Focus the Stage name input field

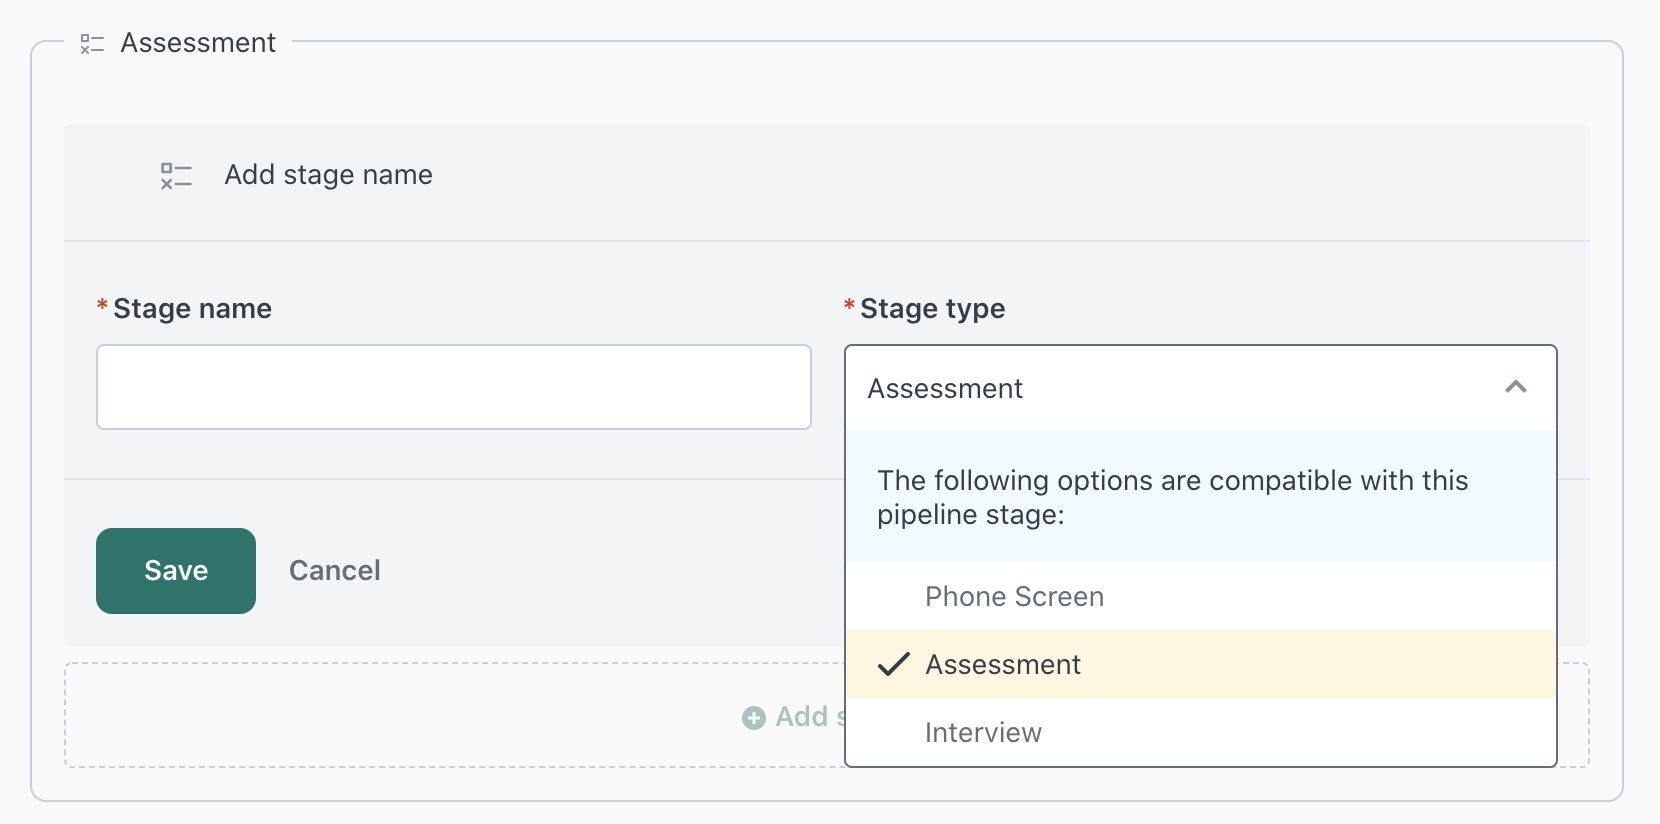(454, 387)
